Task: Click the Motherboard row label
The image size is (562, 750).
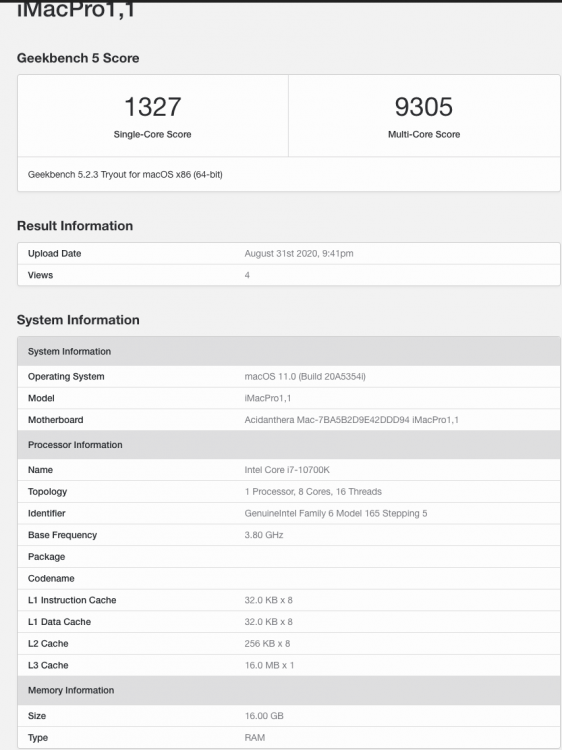Action: coord(55,420)
